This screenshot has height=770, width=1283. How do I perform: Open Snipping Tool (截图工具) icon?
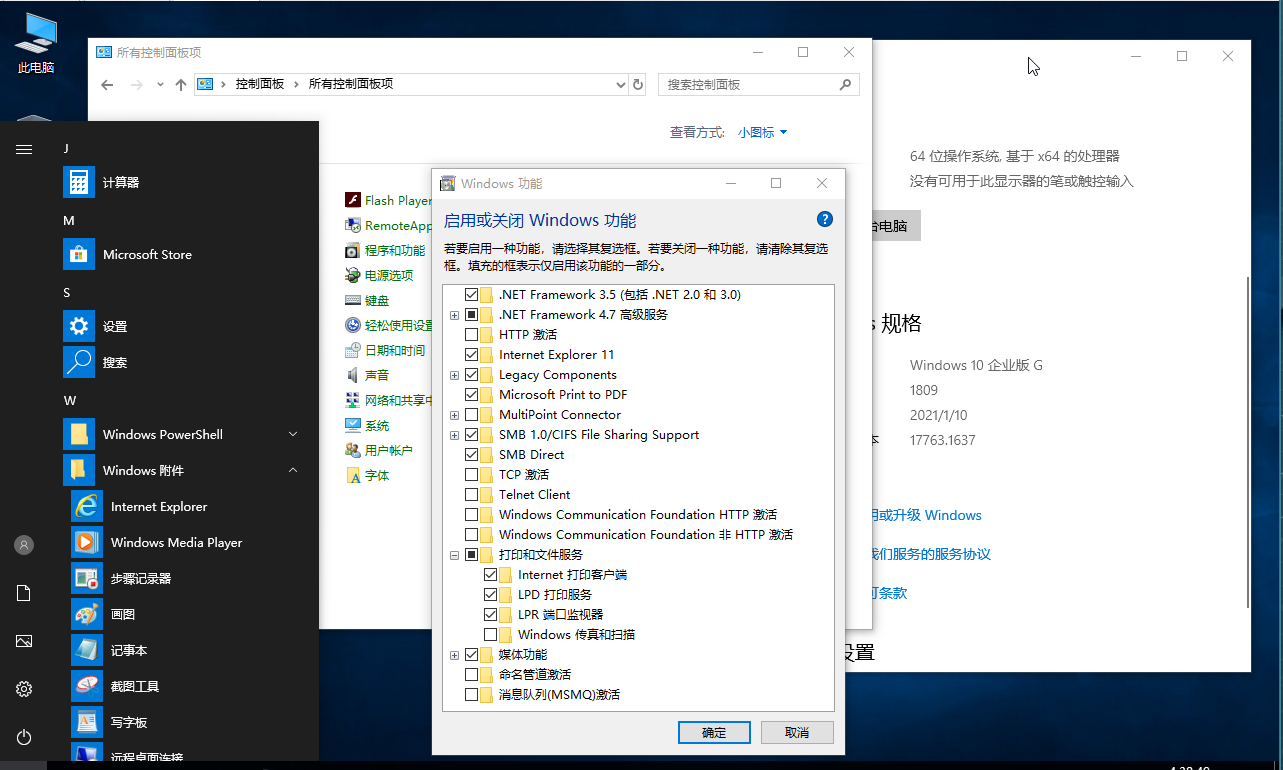[87, 686]
